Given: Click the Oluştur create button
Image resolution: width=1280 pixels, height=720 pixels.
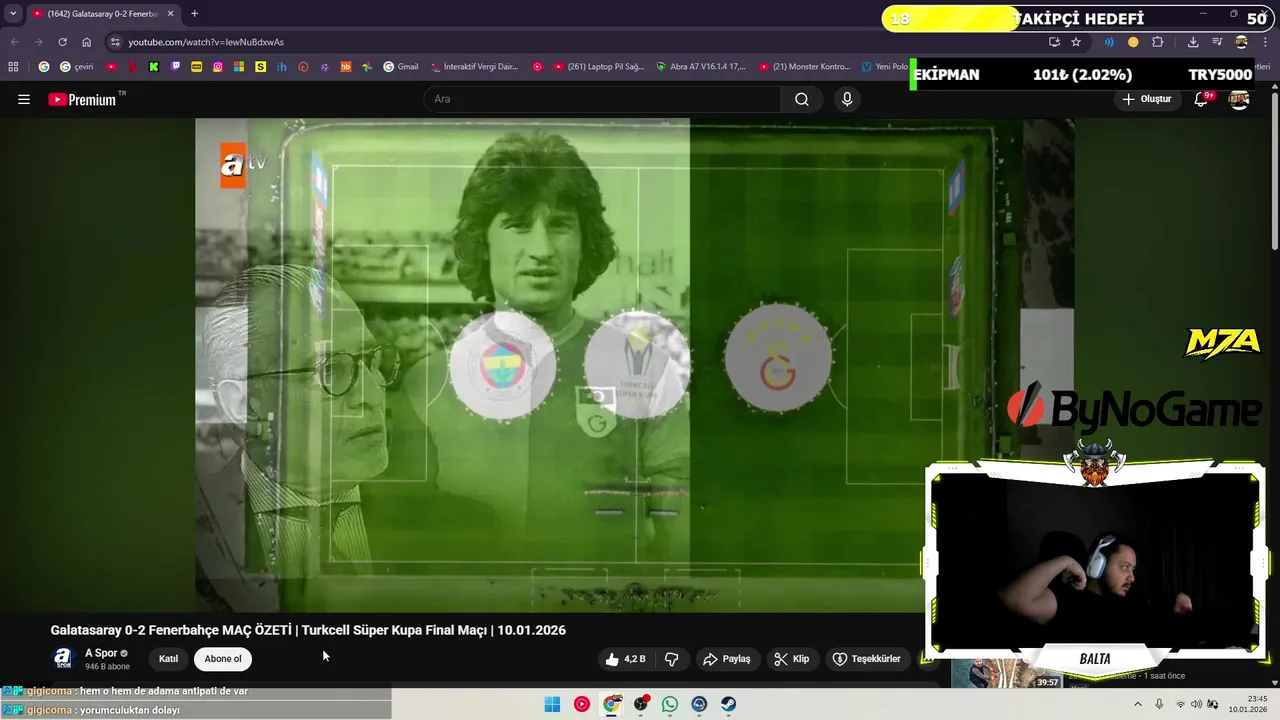Looking at the screenshot, I should point(1146,99).
